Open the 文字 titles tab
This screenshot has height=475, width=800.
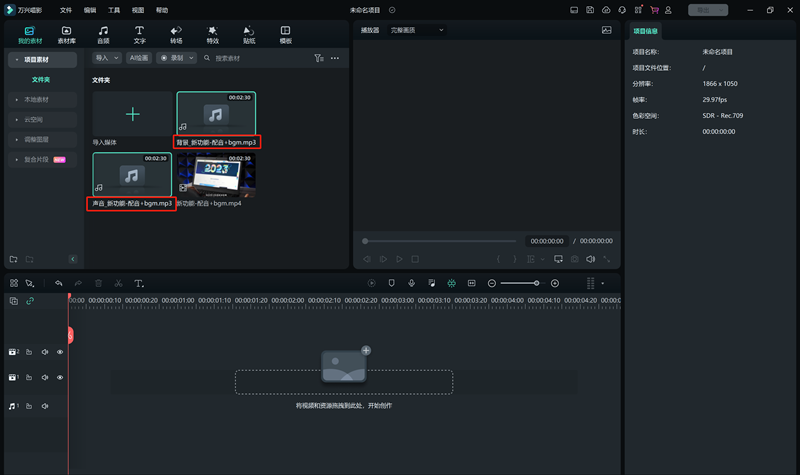pyautogui.click(x=139, y=35)
